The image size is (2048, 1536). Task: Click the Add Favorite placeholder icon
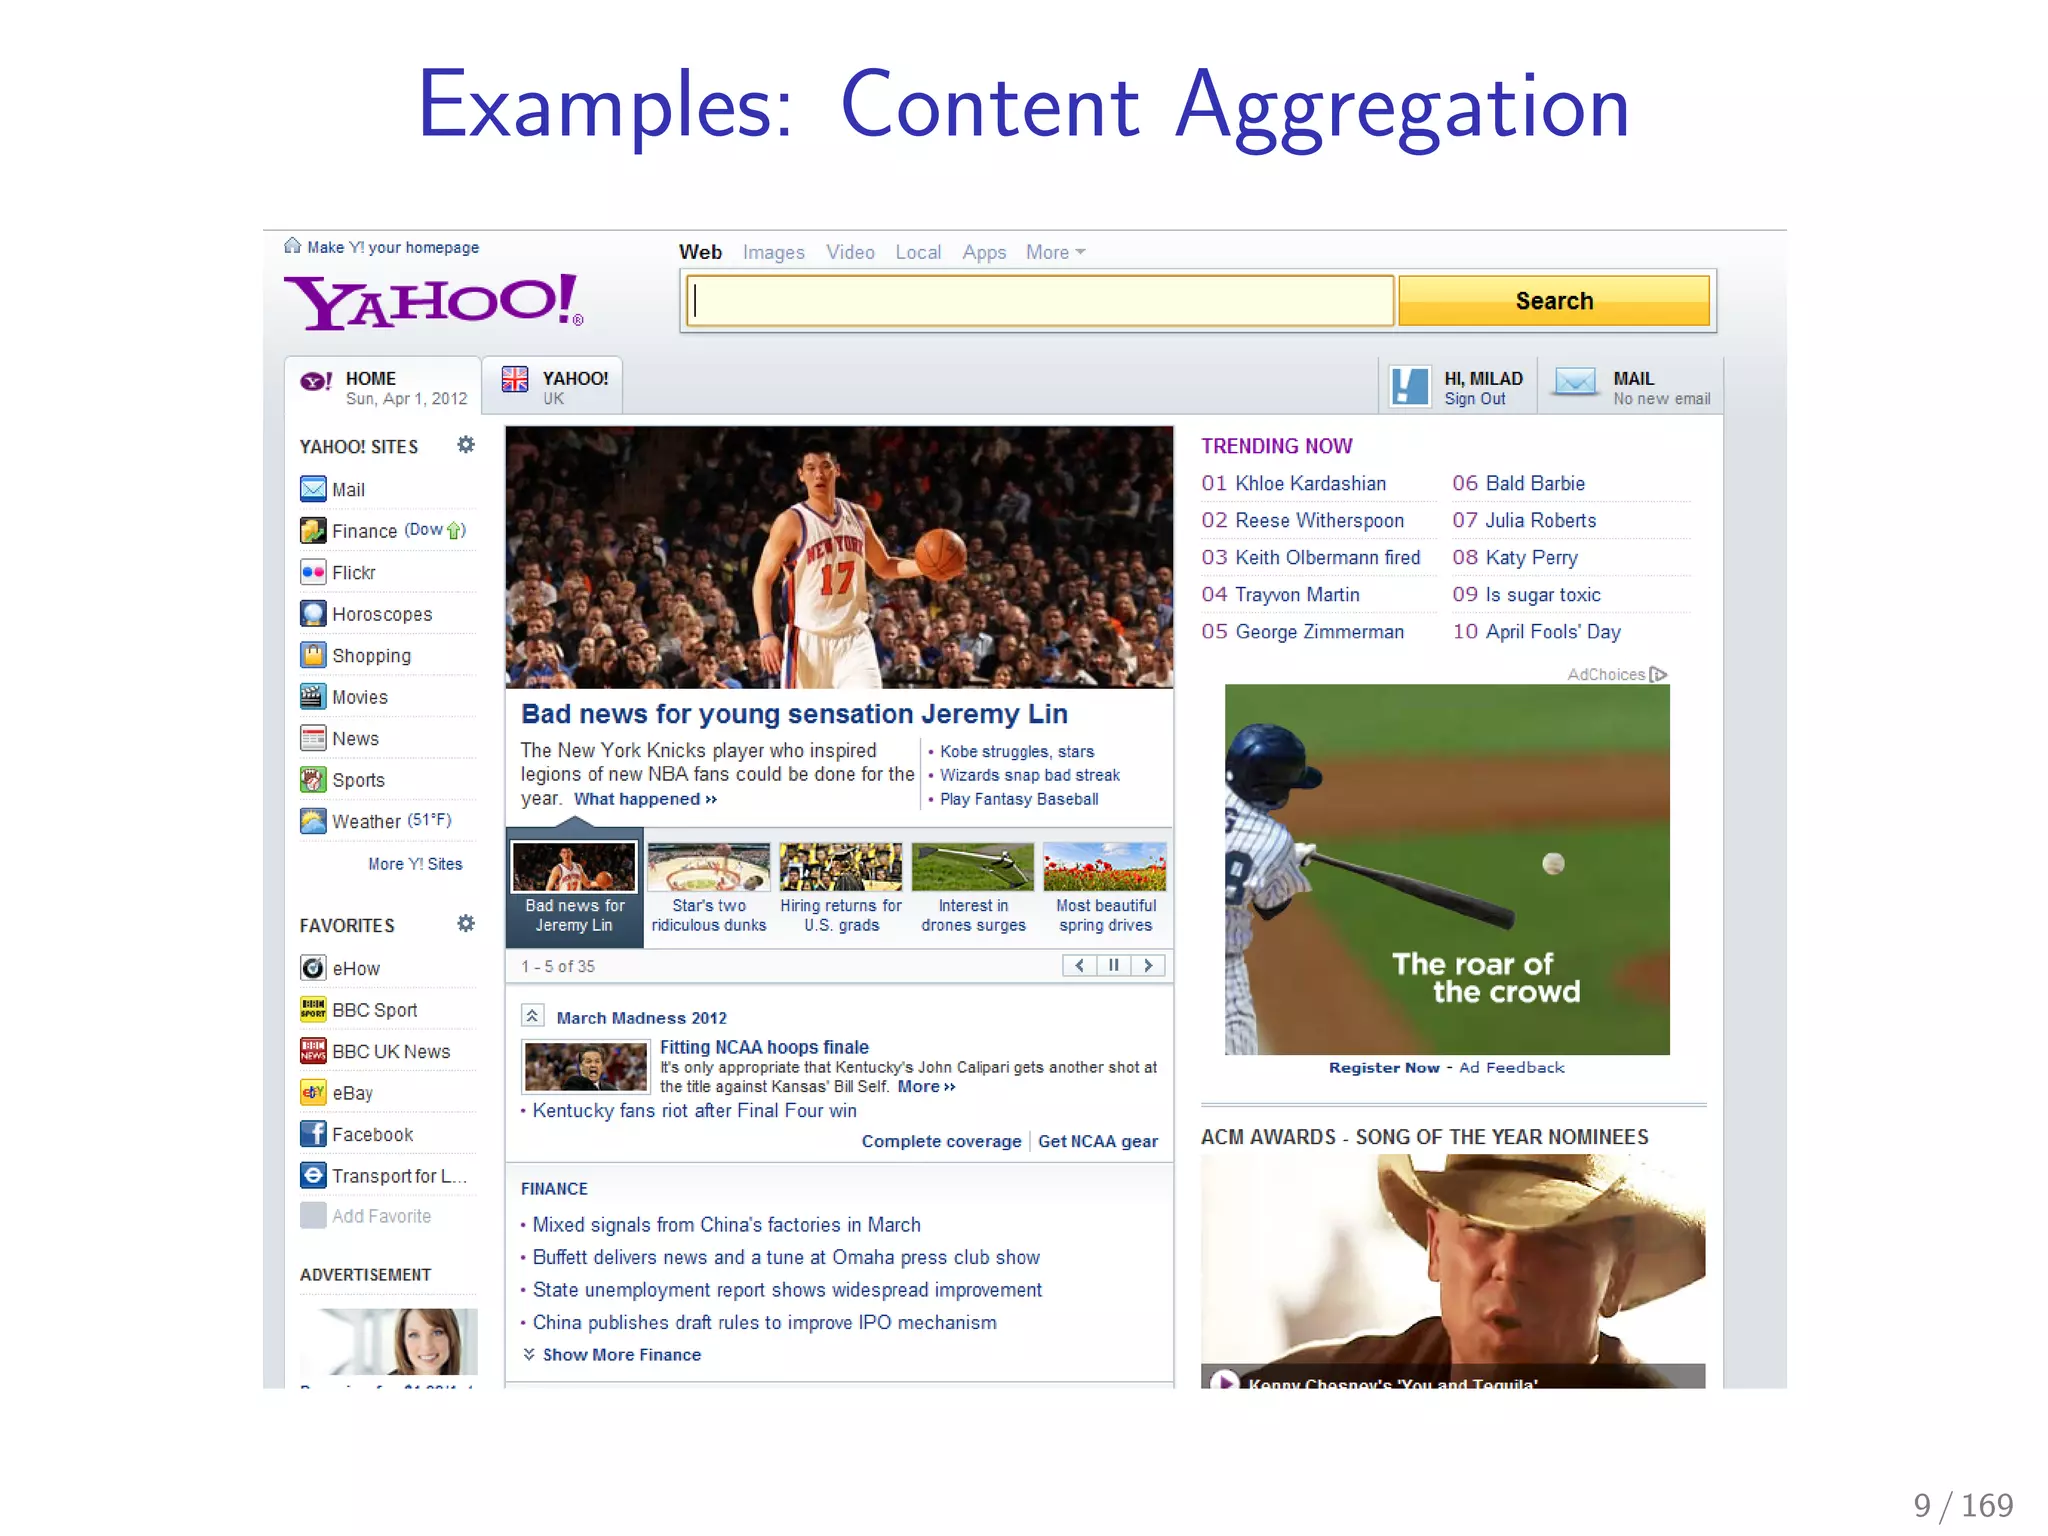[x=313, y=1216]
